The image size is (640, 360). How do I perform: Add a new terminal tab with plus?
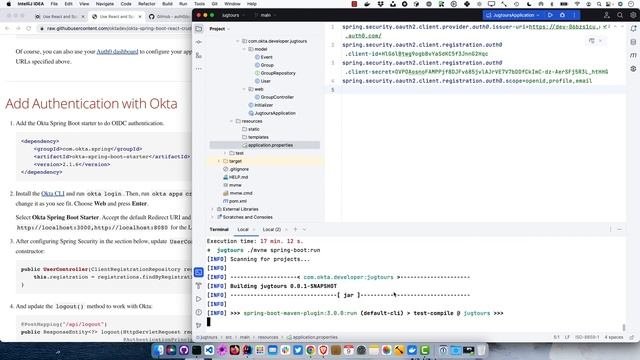(296, 229)
